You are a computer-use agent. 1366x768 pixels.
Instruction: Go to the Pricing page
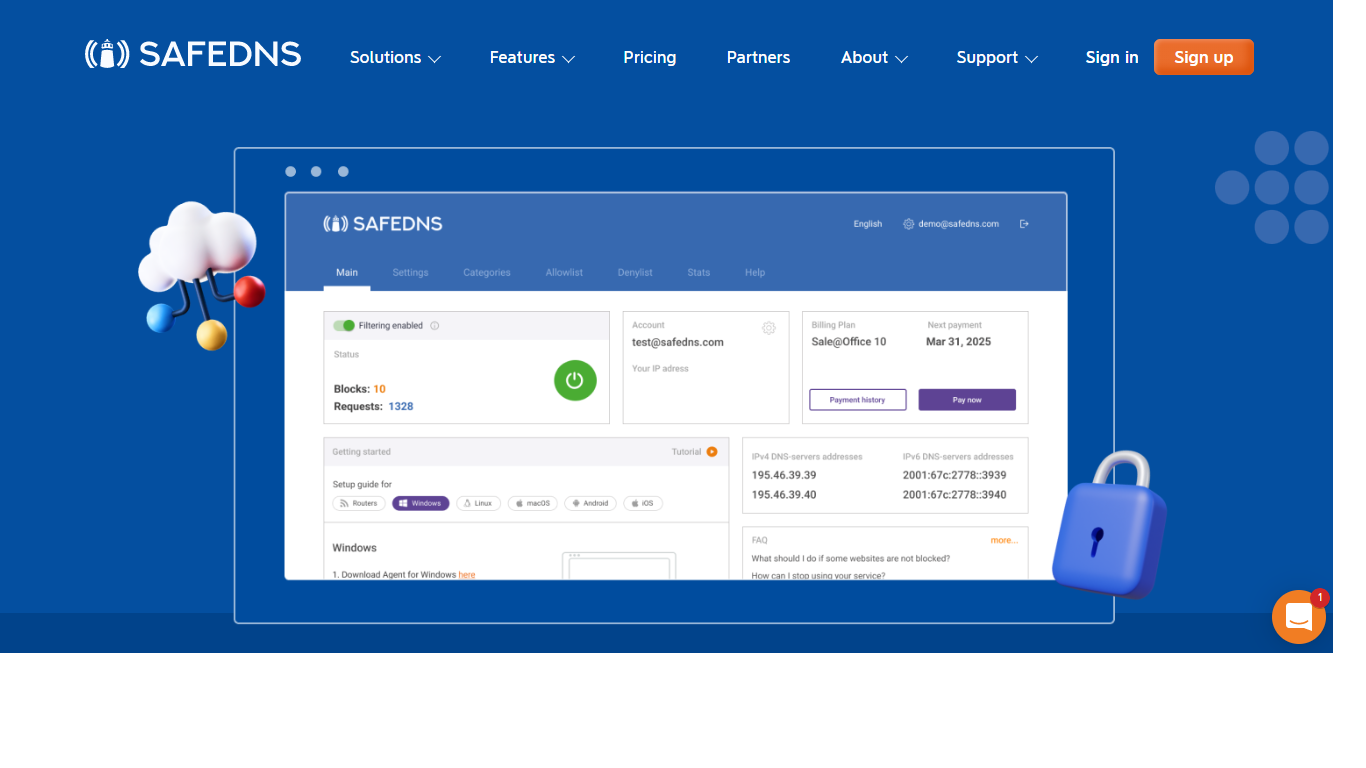tap(650, 58)
